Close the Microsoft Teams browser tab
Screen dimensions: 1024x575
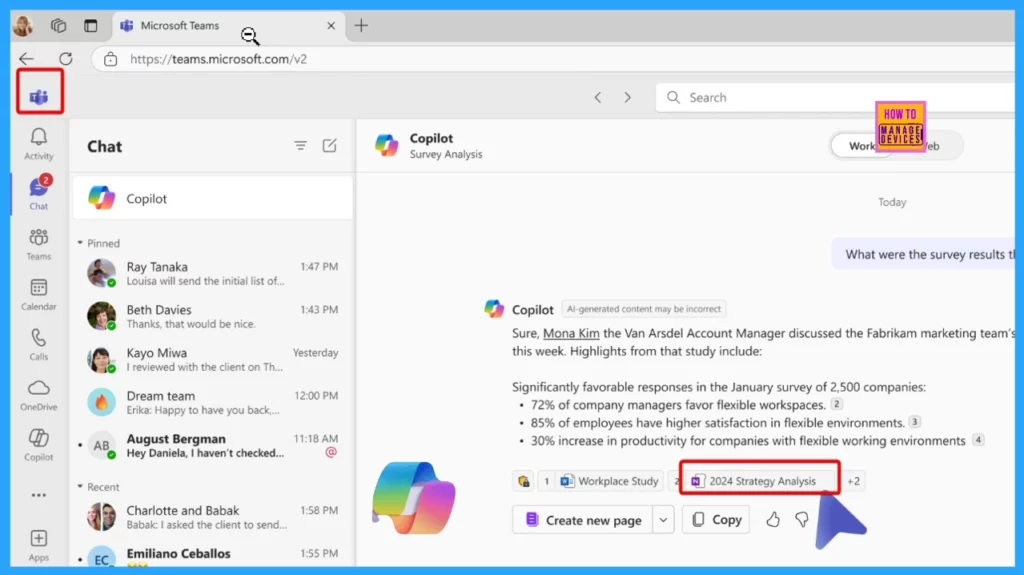pyautogui.click(x=331, y=25)
